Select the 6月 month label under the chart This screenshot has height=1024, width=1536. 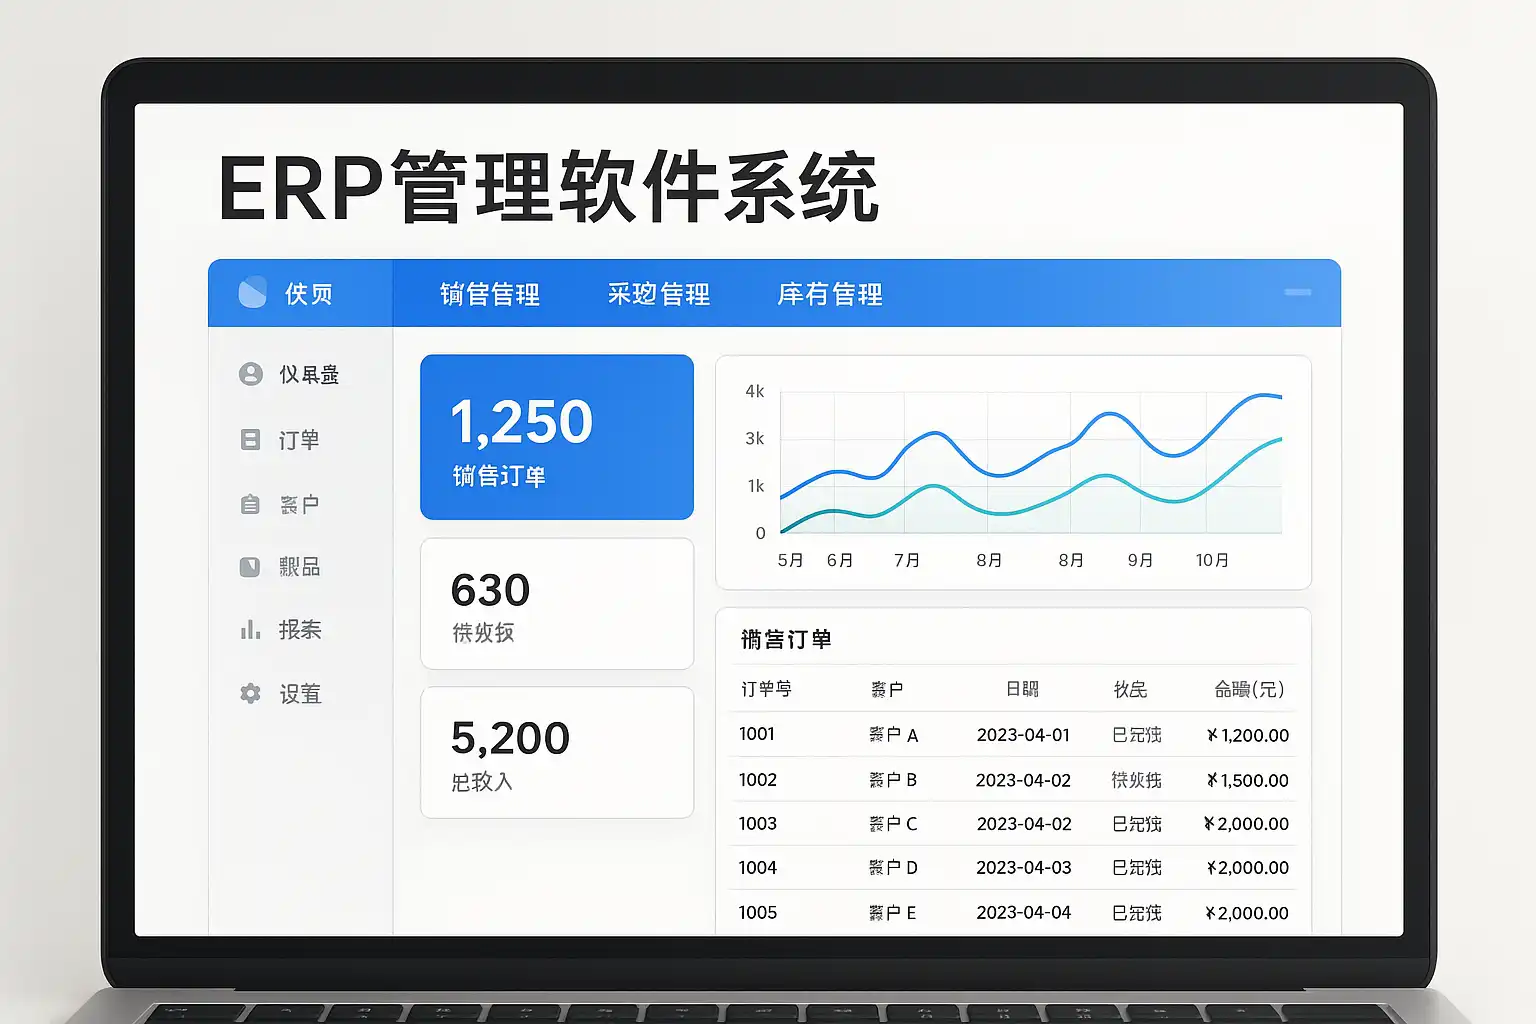point(840,560)
